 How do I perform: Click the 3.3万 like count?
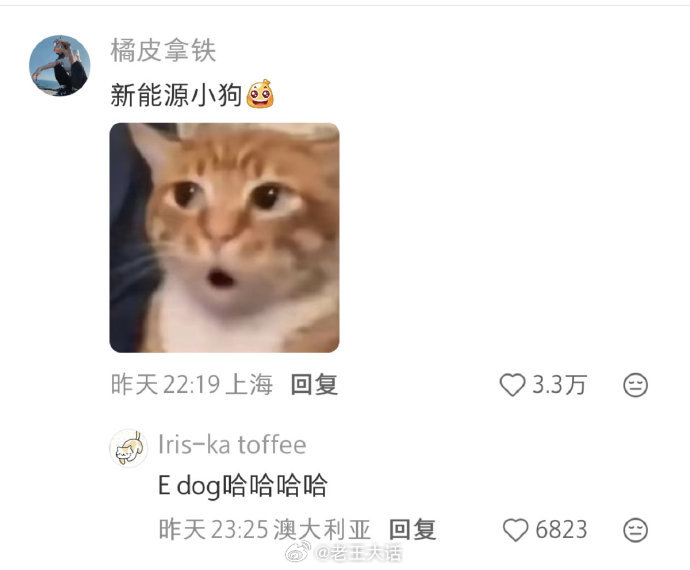[559, 385]
